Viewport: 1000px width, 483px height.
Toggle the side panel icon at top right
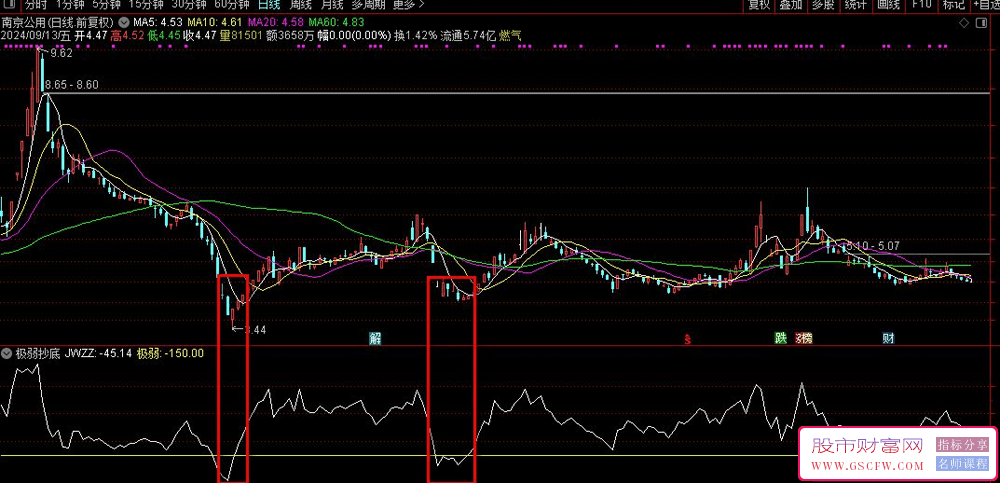pos(981,23)
